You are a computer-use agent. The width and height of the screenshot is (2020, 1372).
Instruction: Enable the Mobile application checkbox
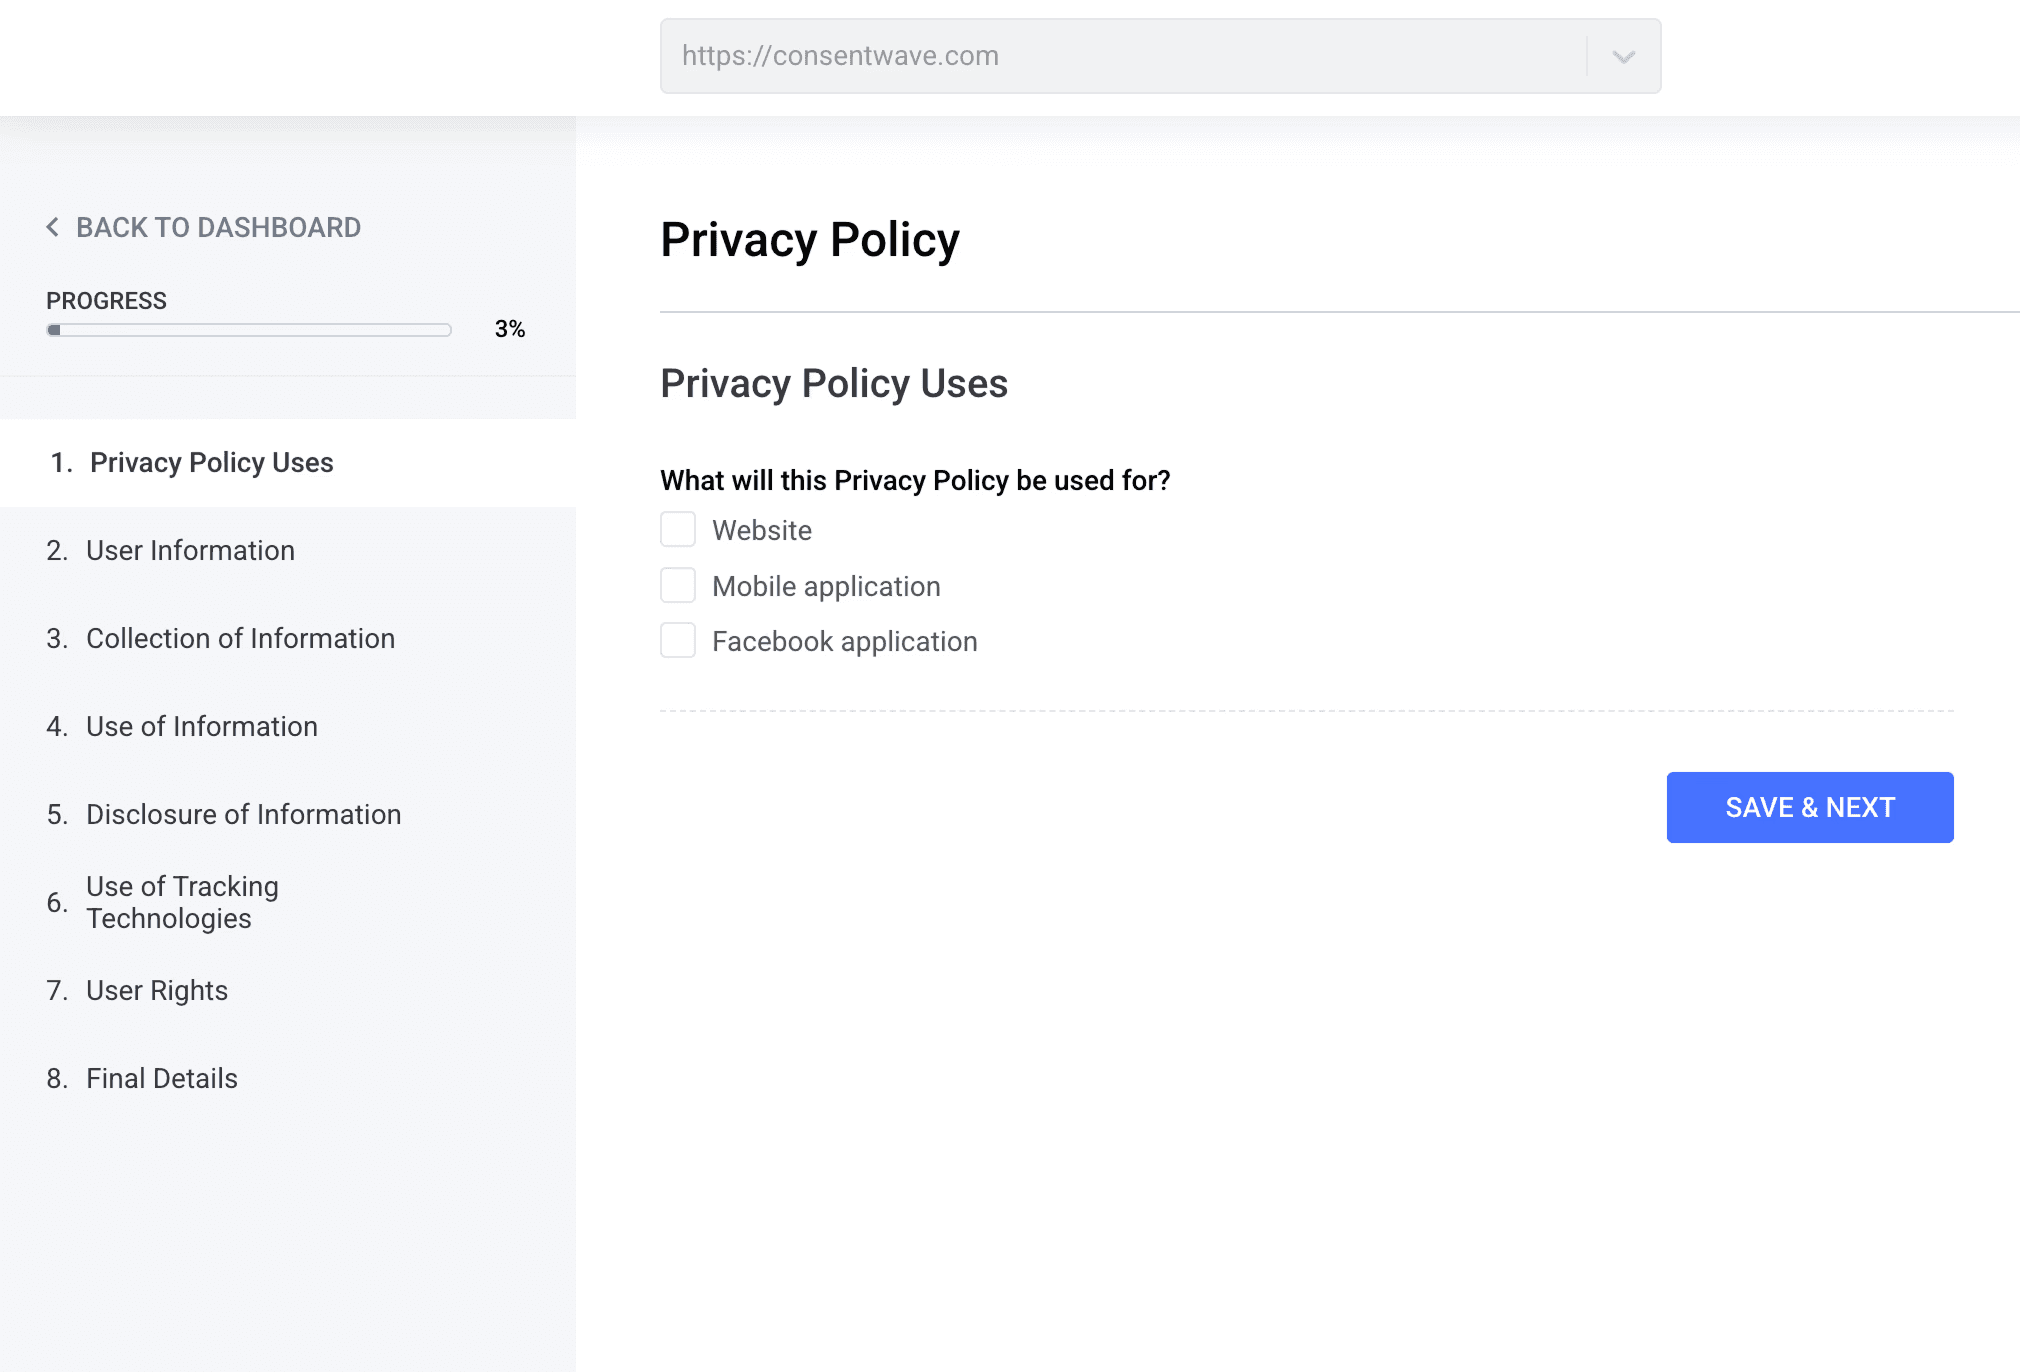point(678,586)
